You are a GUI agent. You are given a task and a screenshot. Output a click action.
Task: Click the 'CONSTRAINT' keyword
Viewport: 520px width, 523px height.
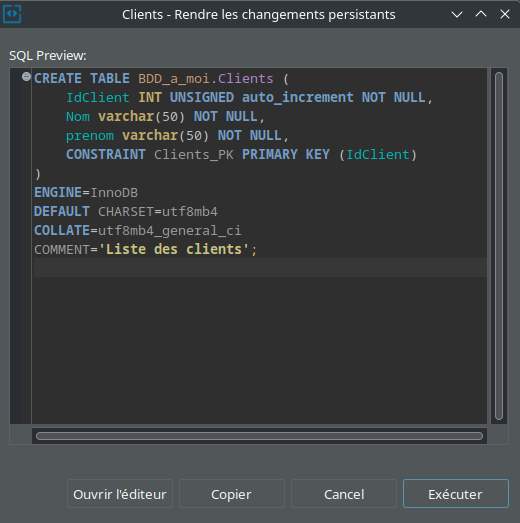tap(106, 155)
